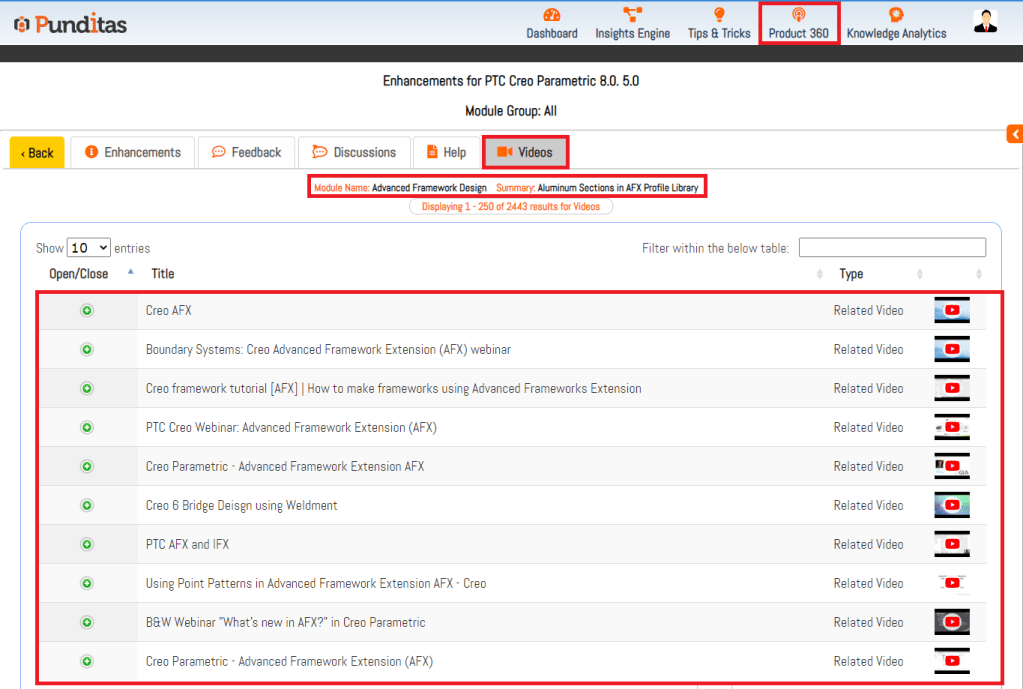Expand the PTC AFX and IFX row
The width and height of the screenshot is (1023, 689).
click(x=87, y=545)
